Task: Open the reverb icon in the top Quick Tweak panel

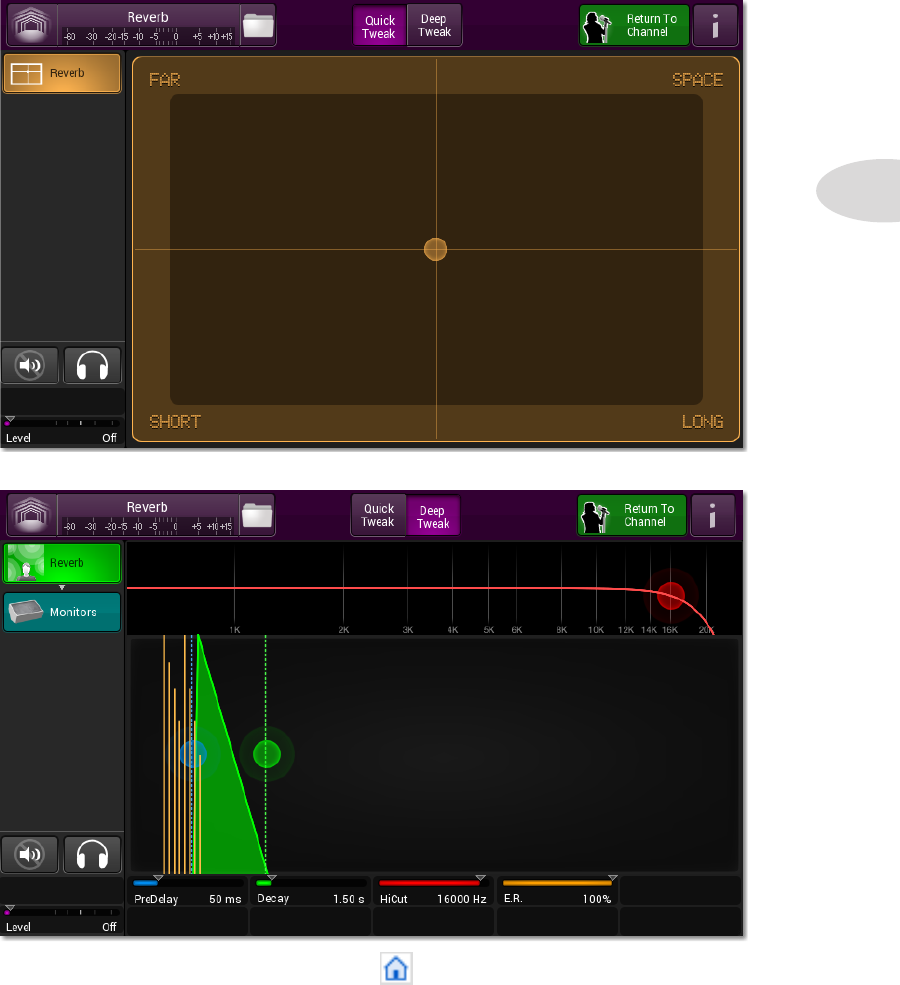Action: pos(31,25)
